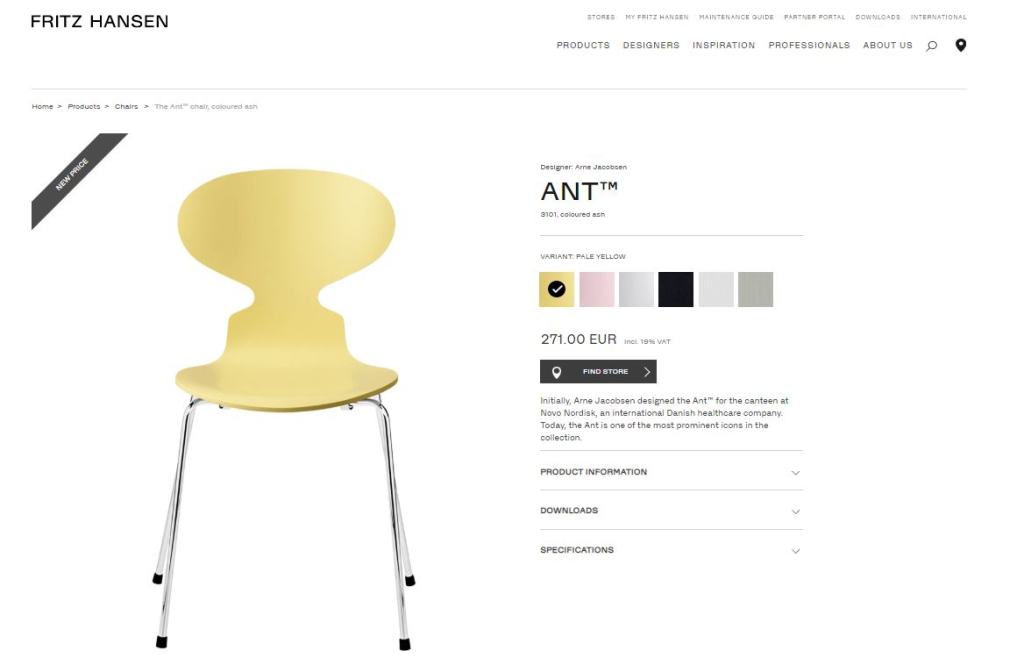Screen dimensions: 1024x672
Task: Choose the pink colour variant
Action: 596,289
